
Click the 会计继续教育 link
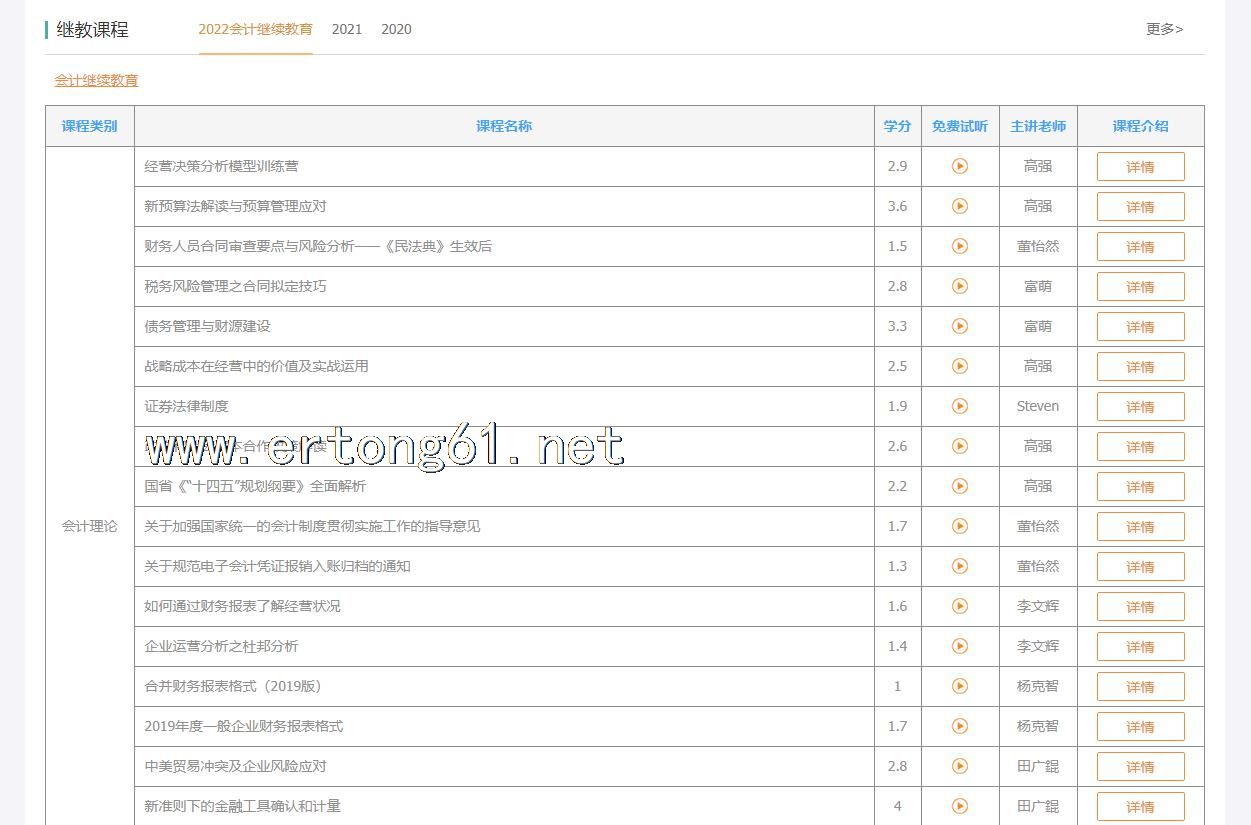tap(96, 80)
